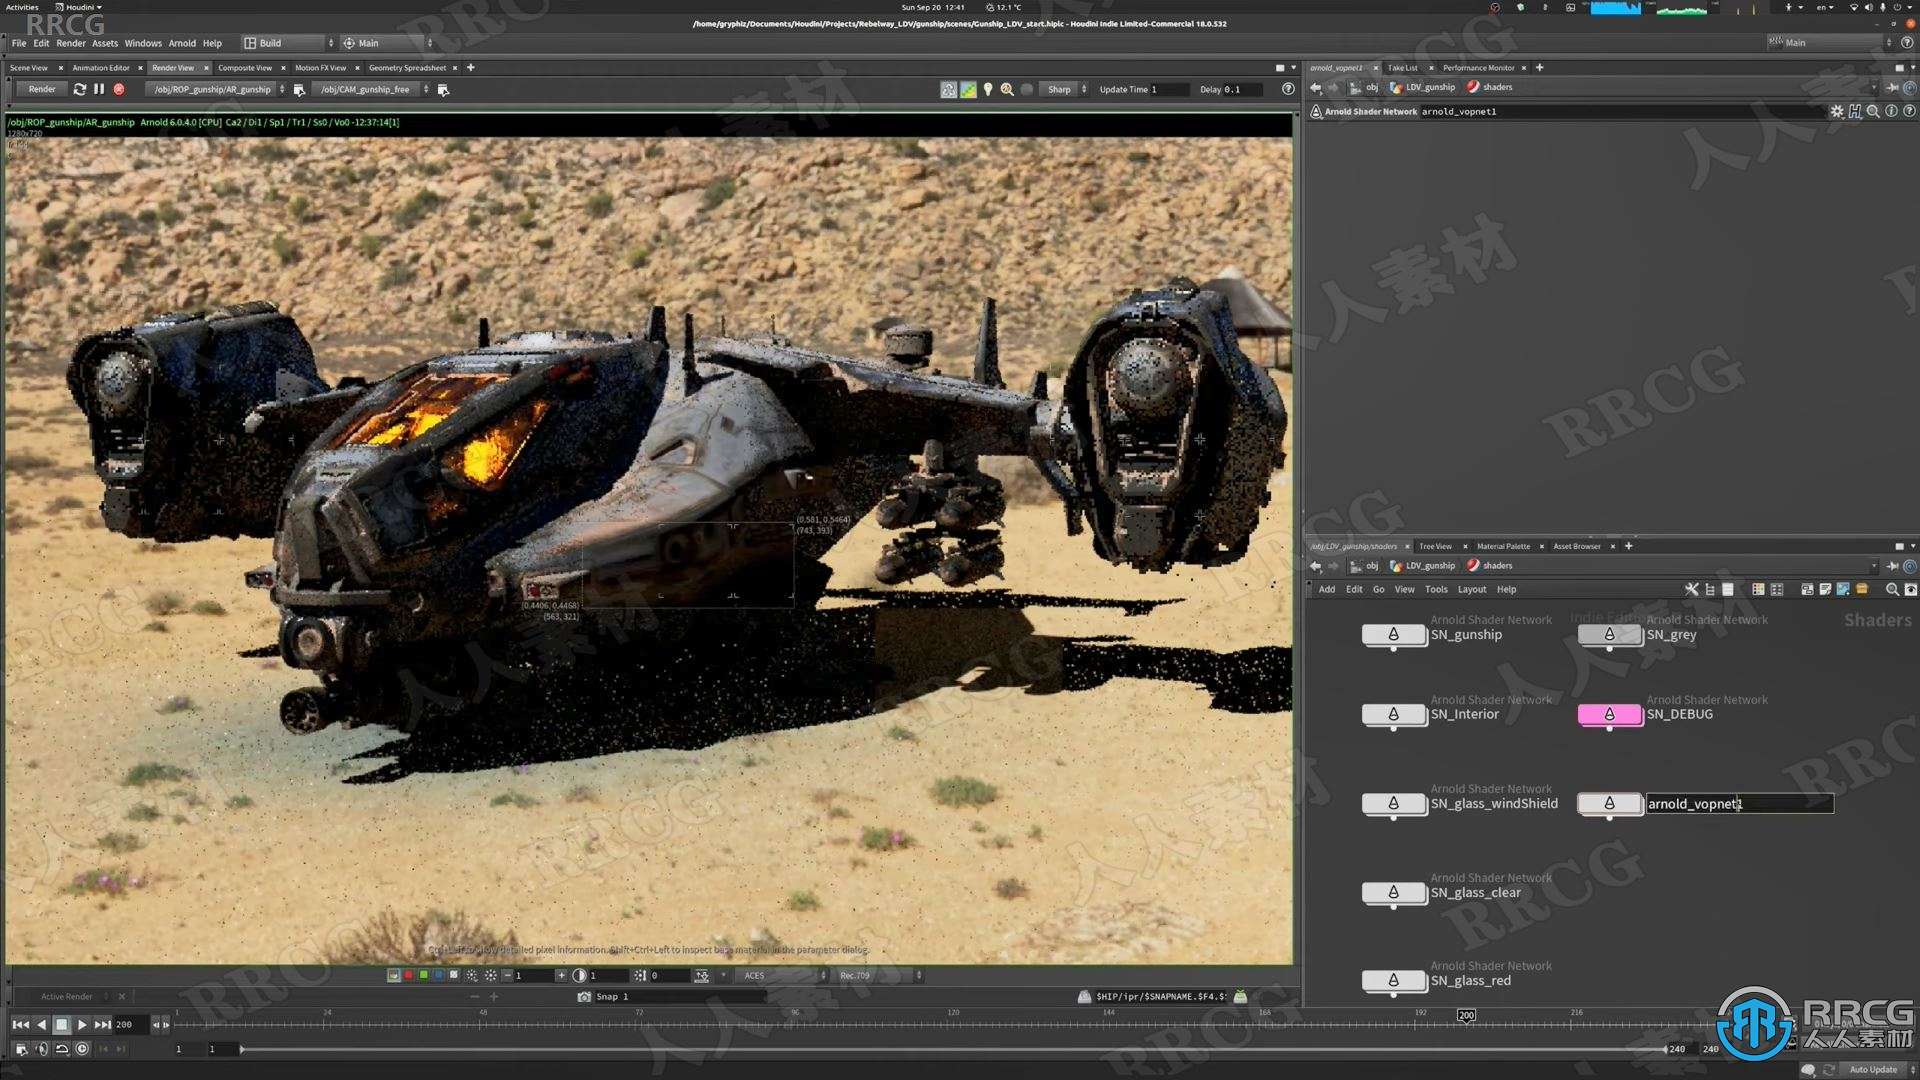
Task: Open the File menu
Action: pos(19,43)
